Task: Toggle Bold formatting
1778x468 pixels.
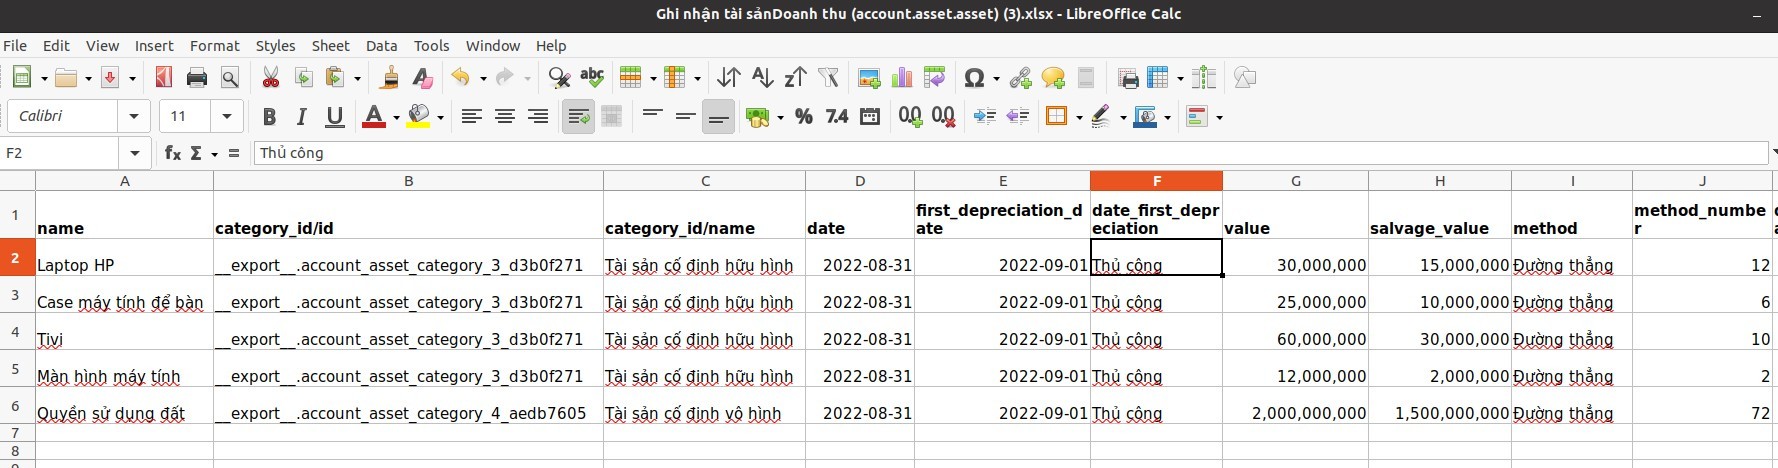Action: tap(269, 117)
